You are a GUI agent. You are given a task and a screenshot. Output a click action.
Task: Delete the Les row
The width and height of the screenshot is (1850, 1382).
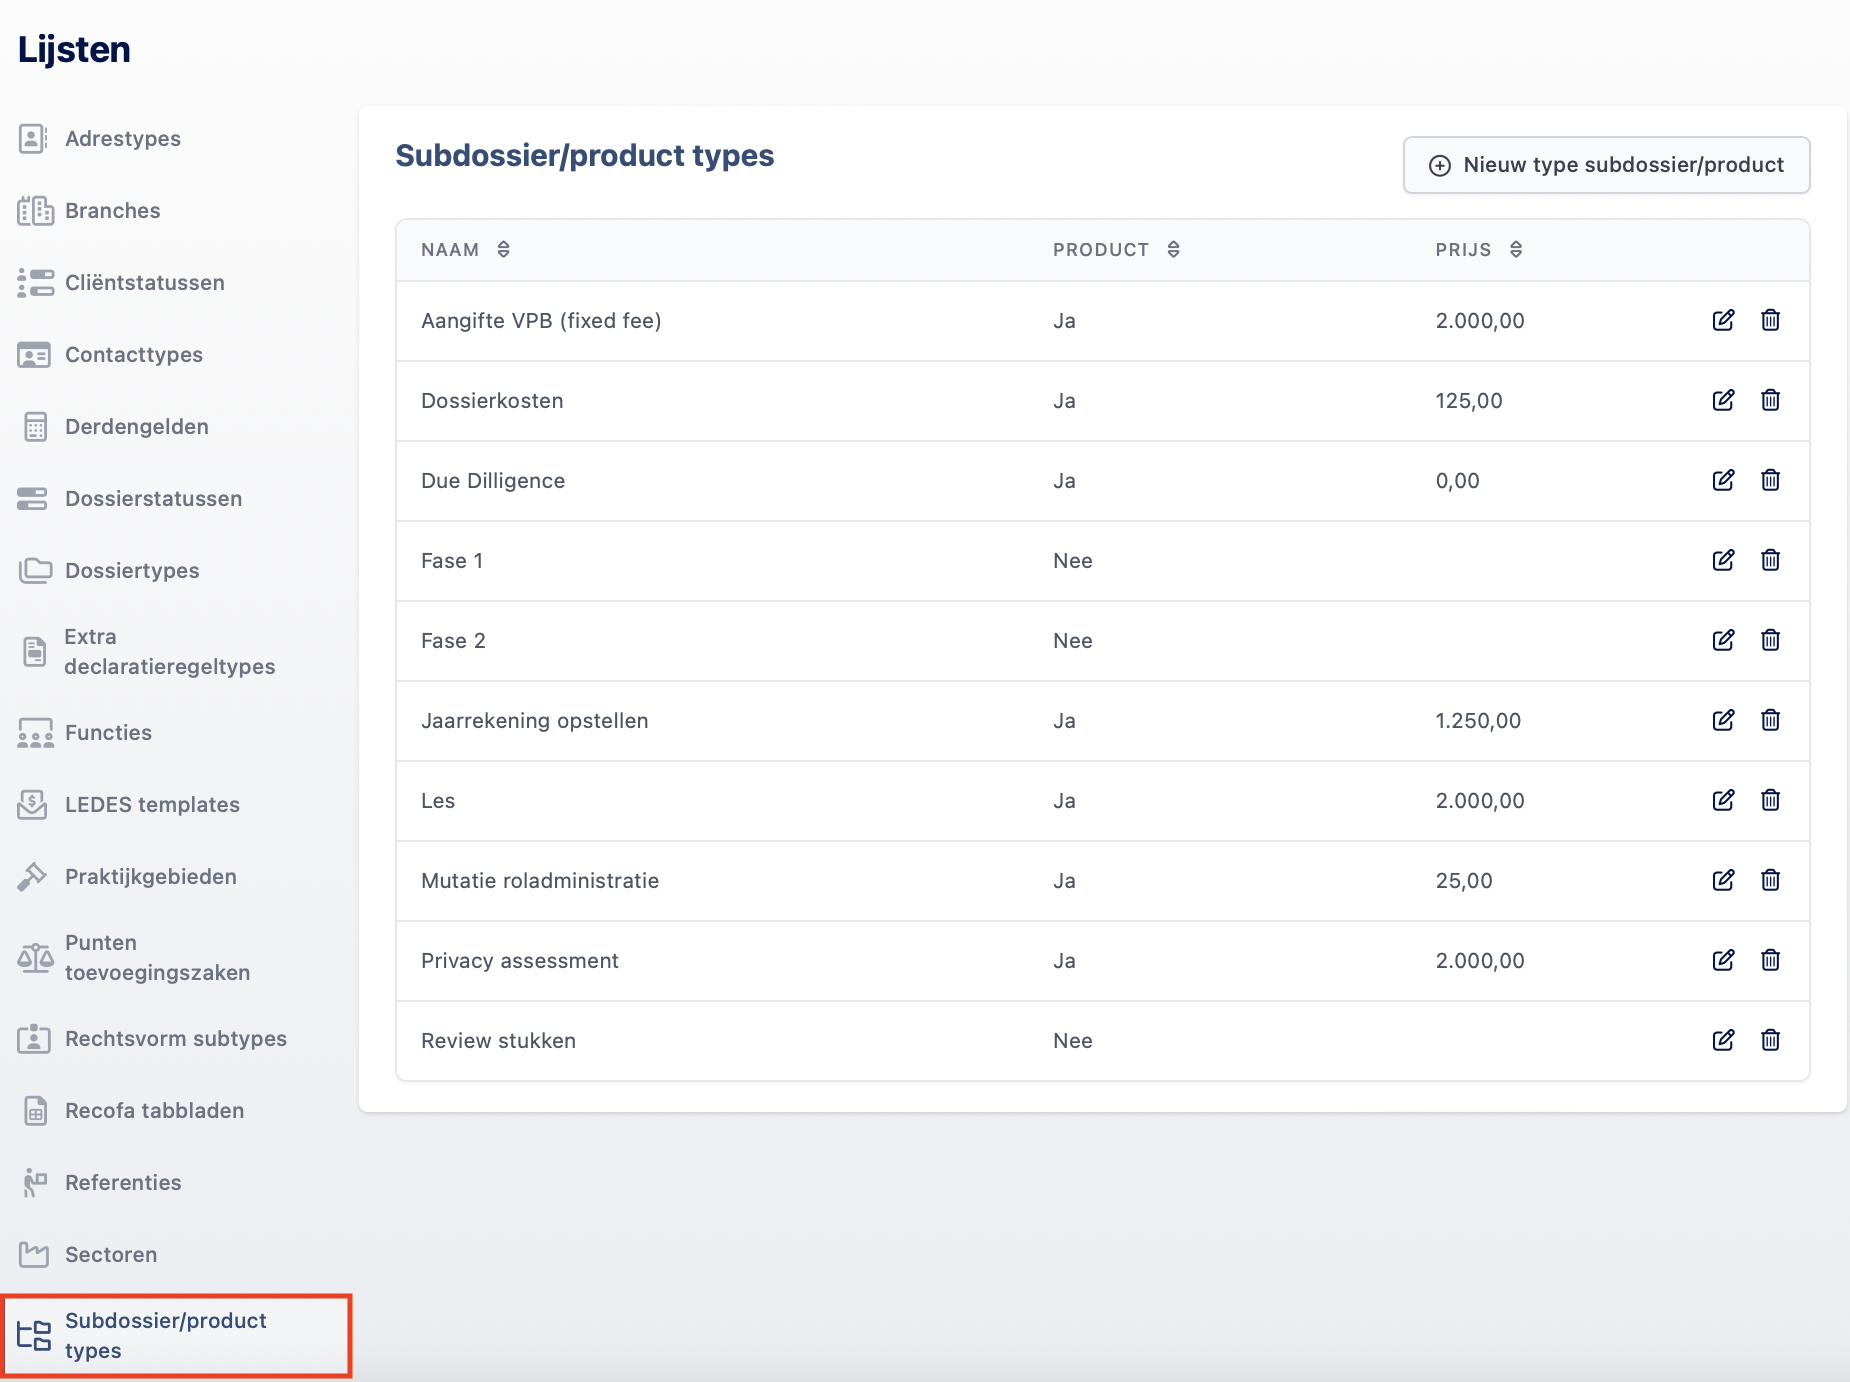click(1770, 800)
